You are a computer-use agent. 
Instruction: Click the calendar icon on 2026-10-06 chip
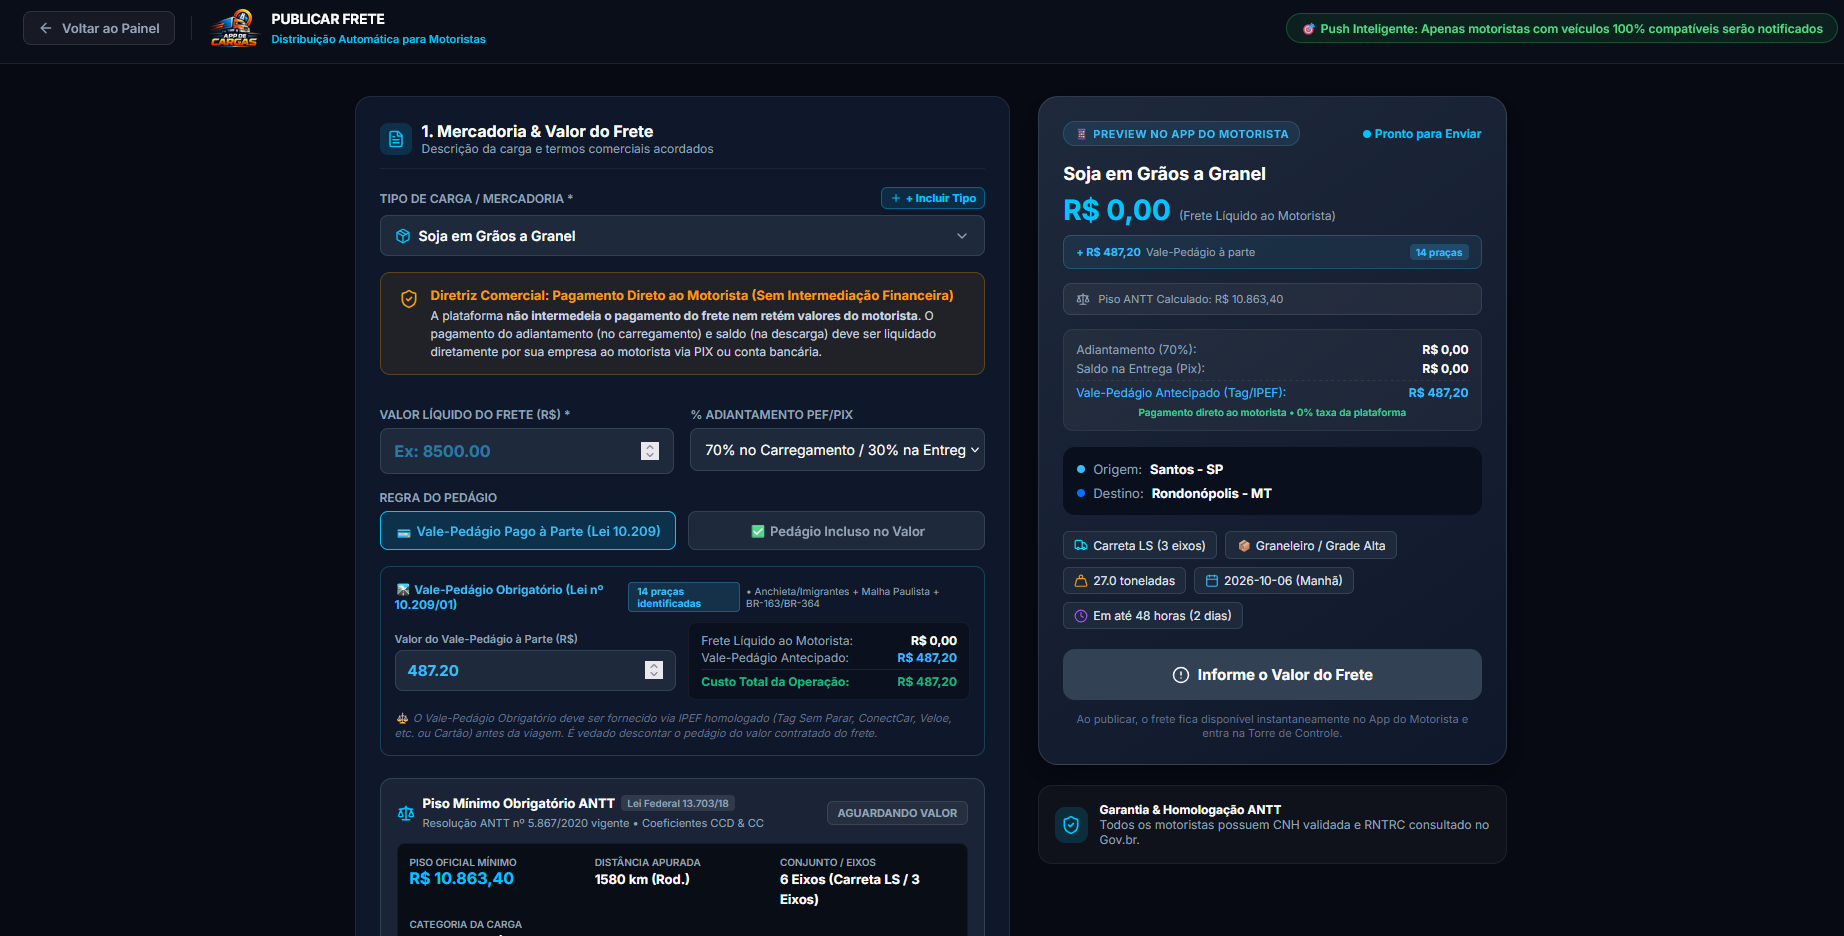click(x=1212, y=581)
